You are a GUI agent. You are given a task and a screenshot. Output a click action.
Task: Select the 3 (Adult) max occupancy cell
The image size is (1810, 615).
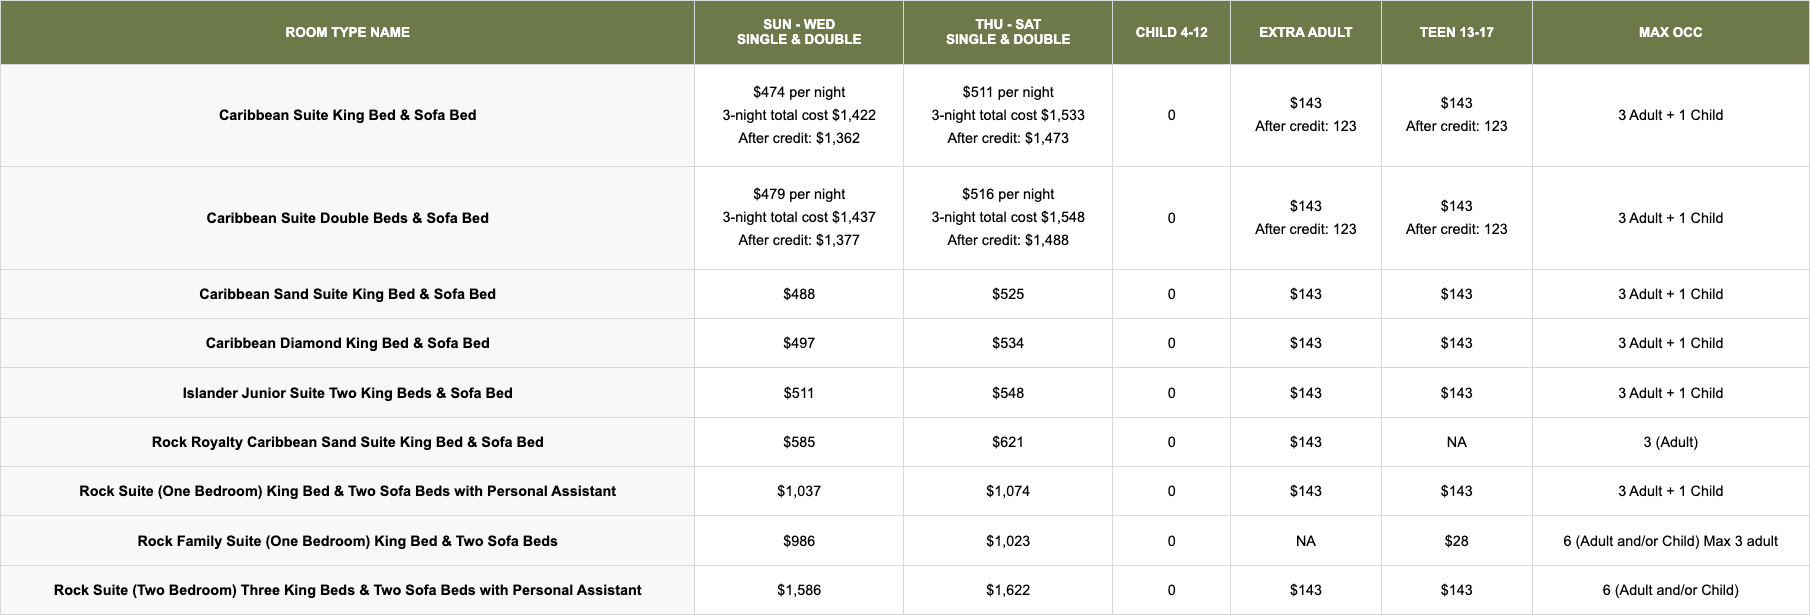coord(1670,442)
